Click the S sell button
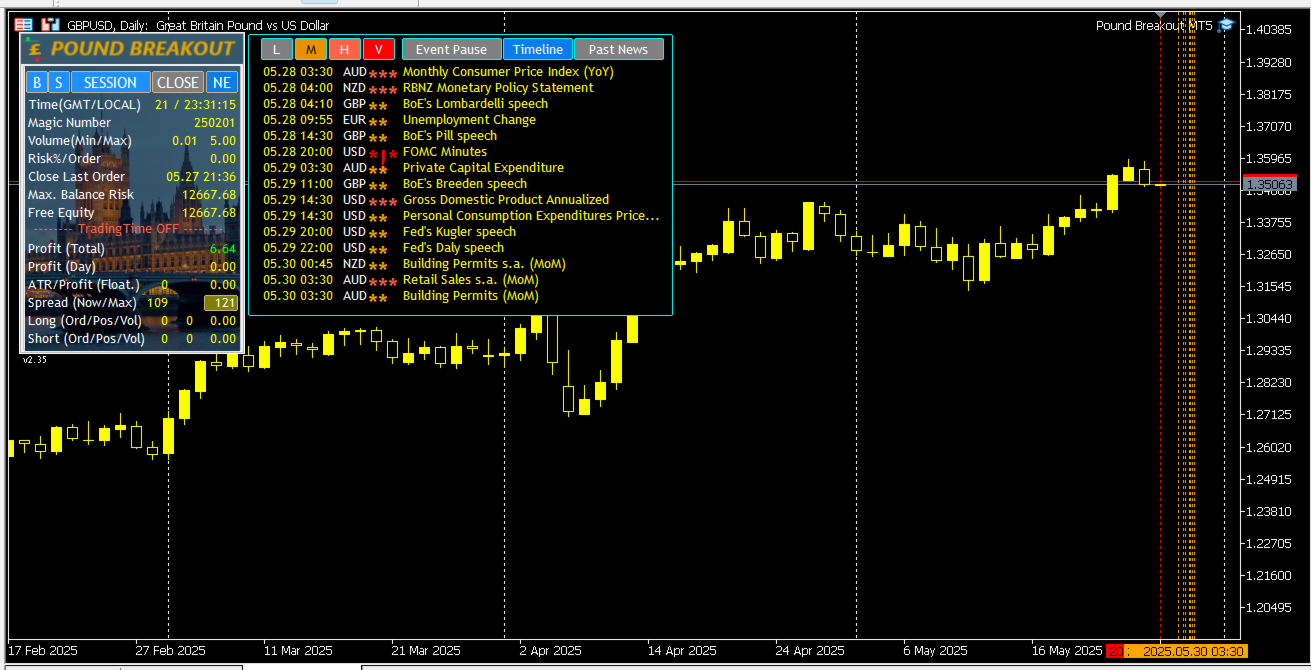 (x=59, y=83)
